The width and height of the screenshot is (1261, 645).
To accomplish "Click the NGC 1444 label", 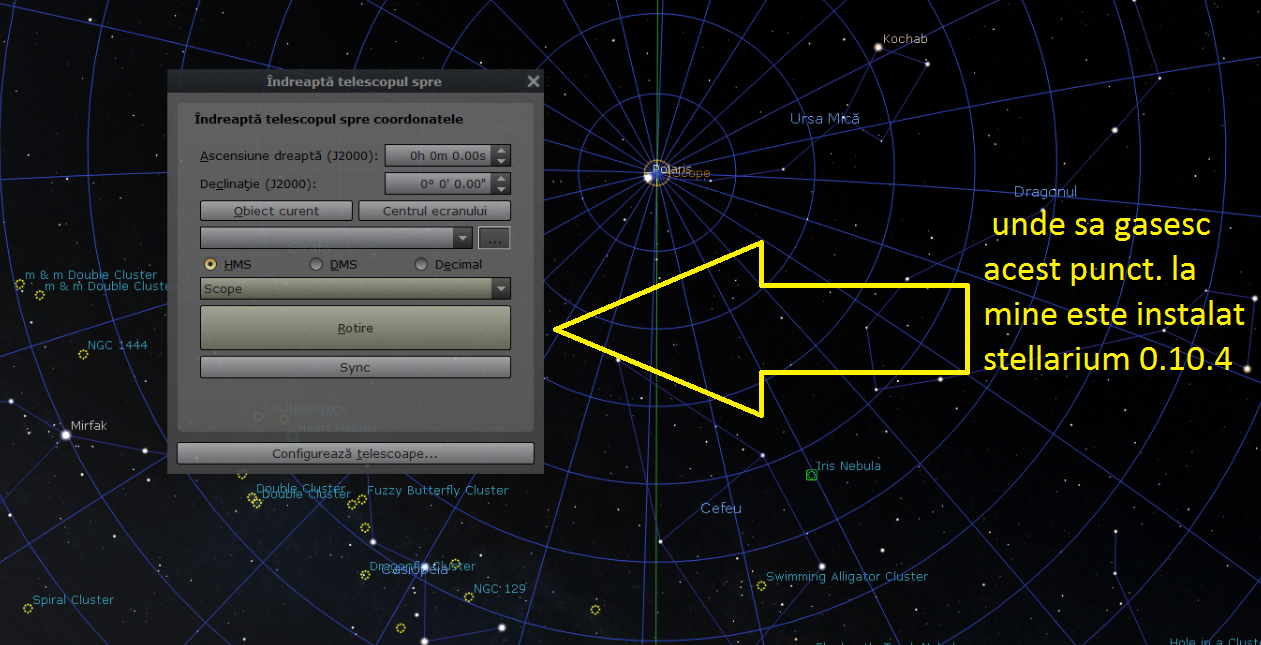I will pyautogui.click(x=117, y=345).
